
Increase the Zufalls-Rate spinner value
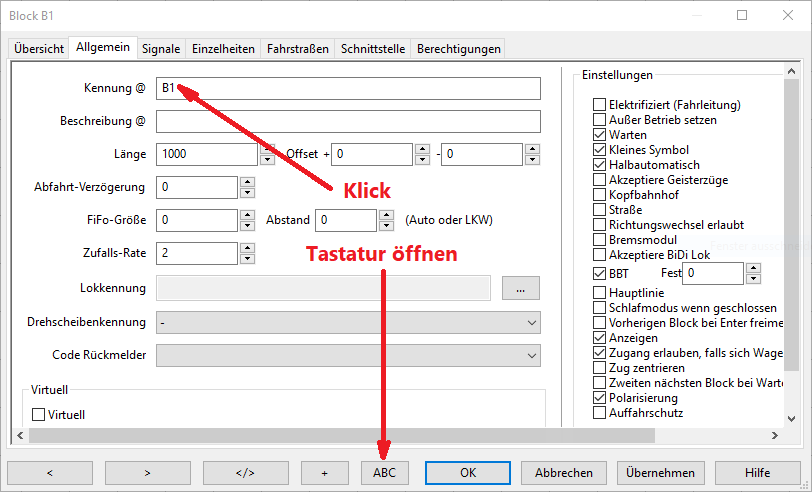tap(247, 248)
